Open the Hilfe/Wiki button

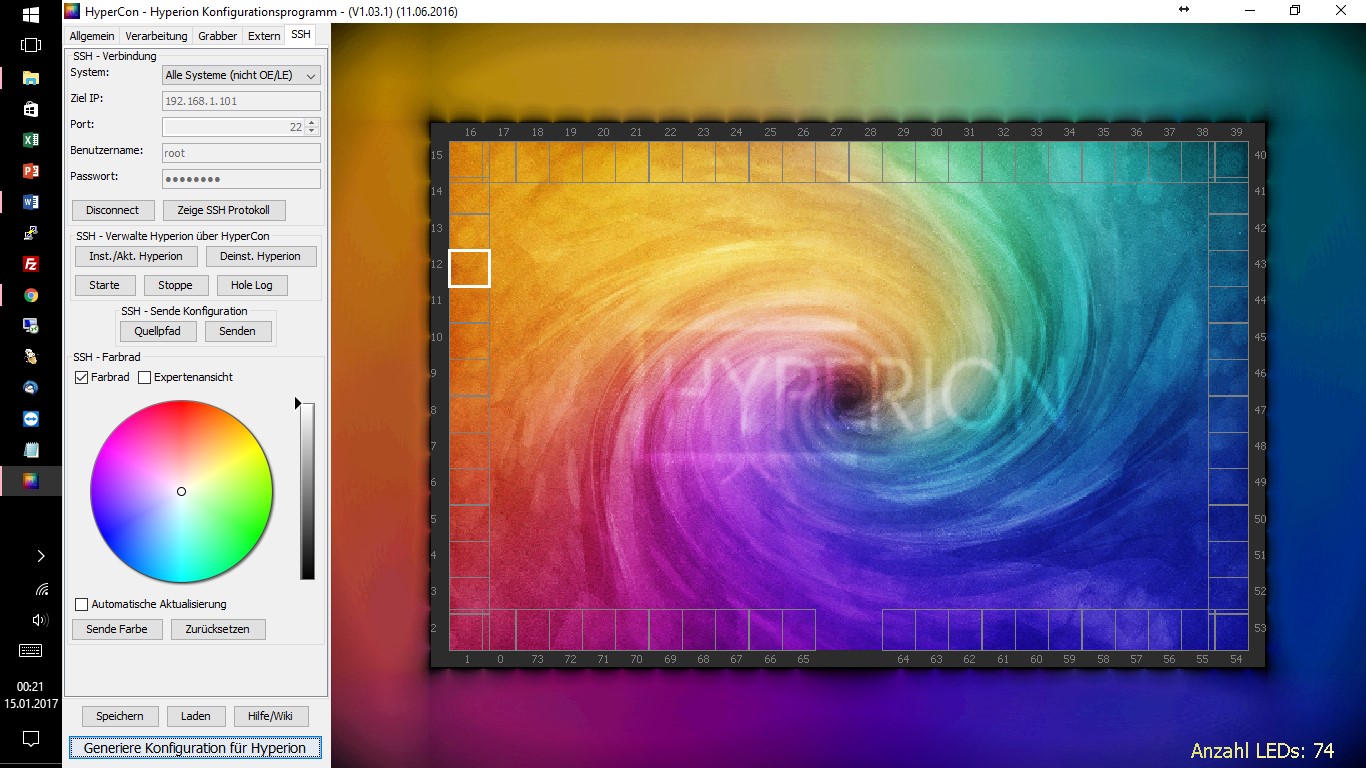271,716
